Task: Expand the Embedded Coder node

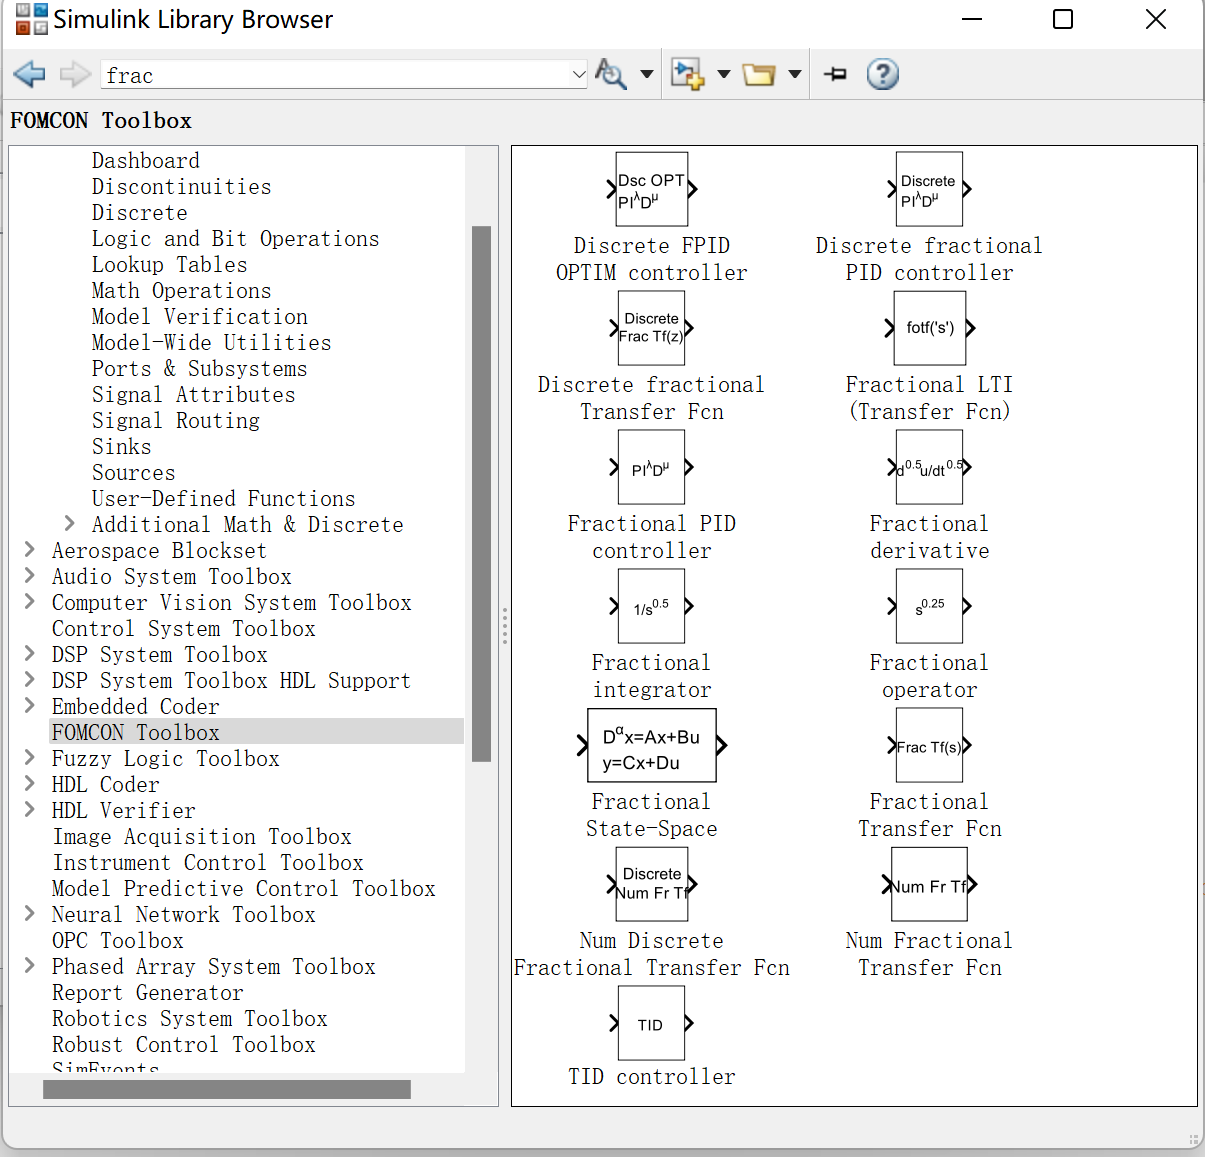Action: tap(29, 705)
